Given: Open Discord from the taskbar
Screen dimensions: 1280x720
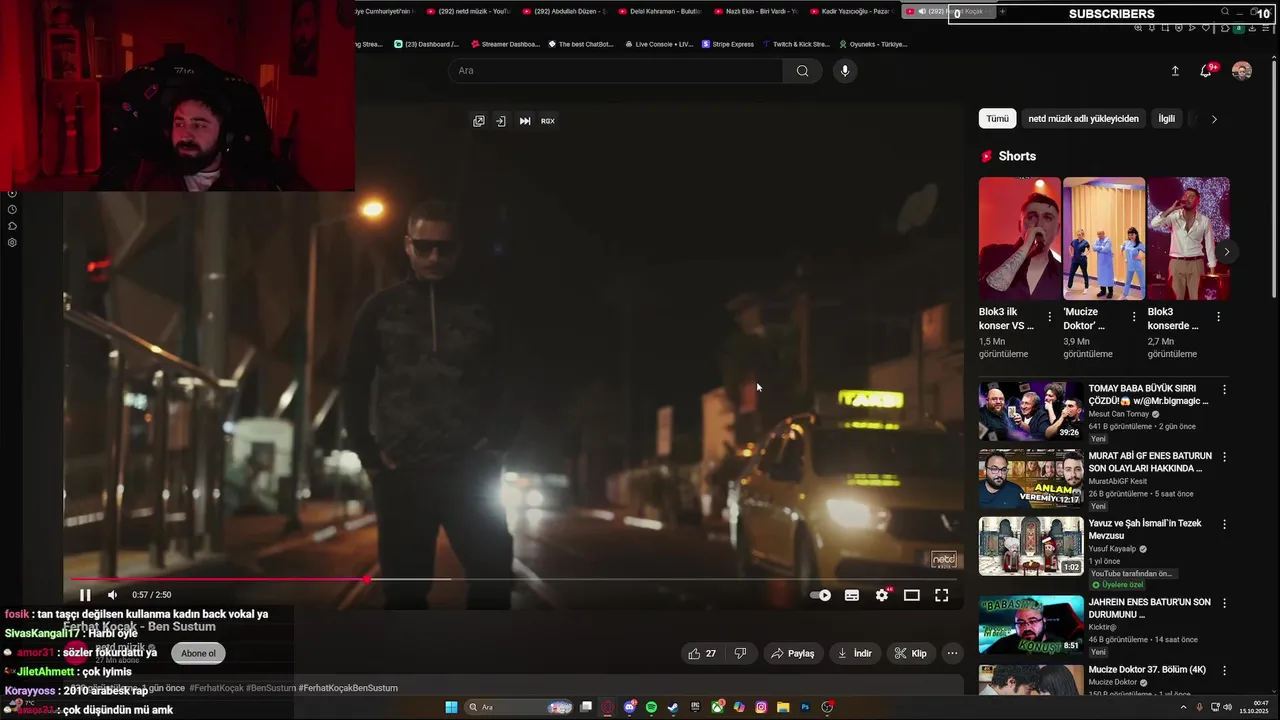Looking at the screenshot, I should tap(629, 707).
